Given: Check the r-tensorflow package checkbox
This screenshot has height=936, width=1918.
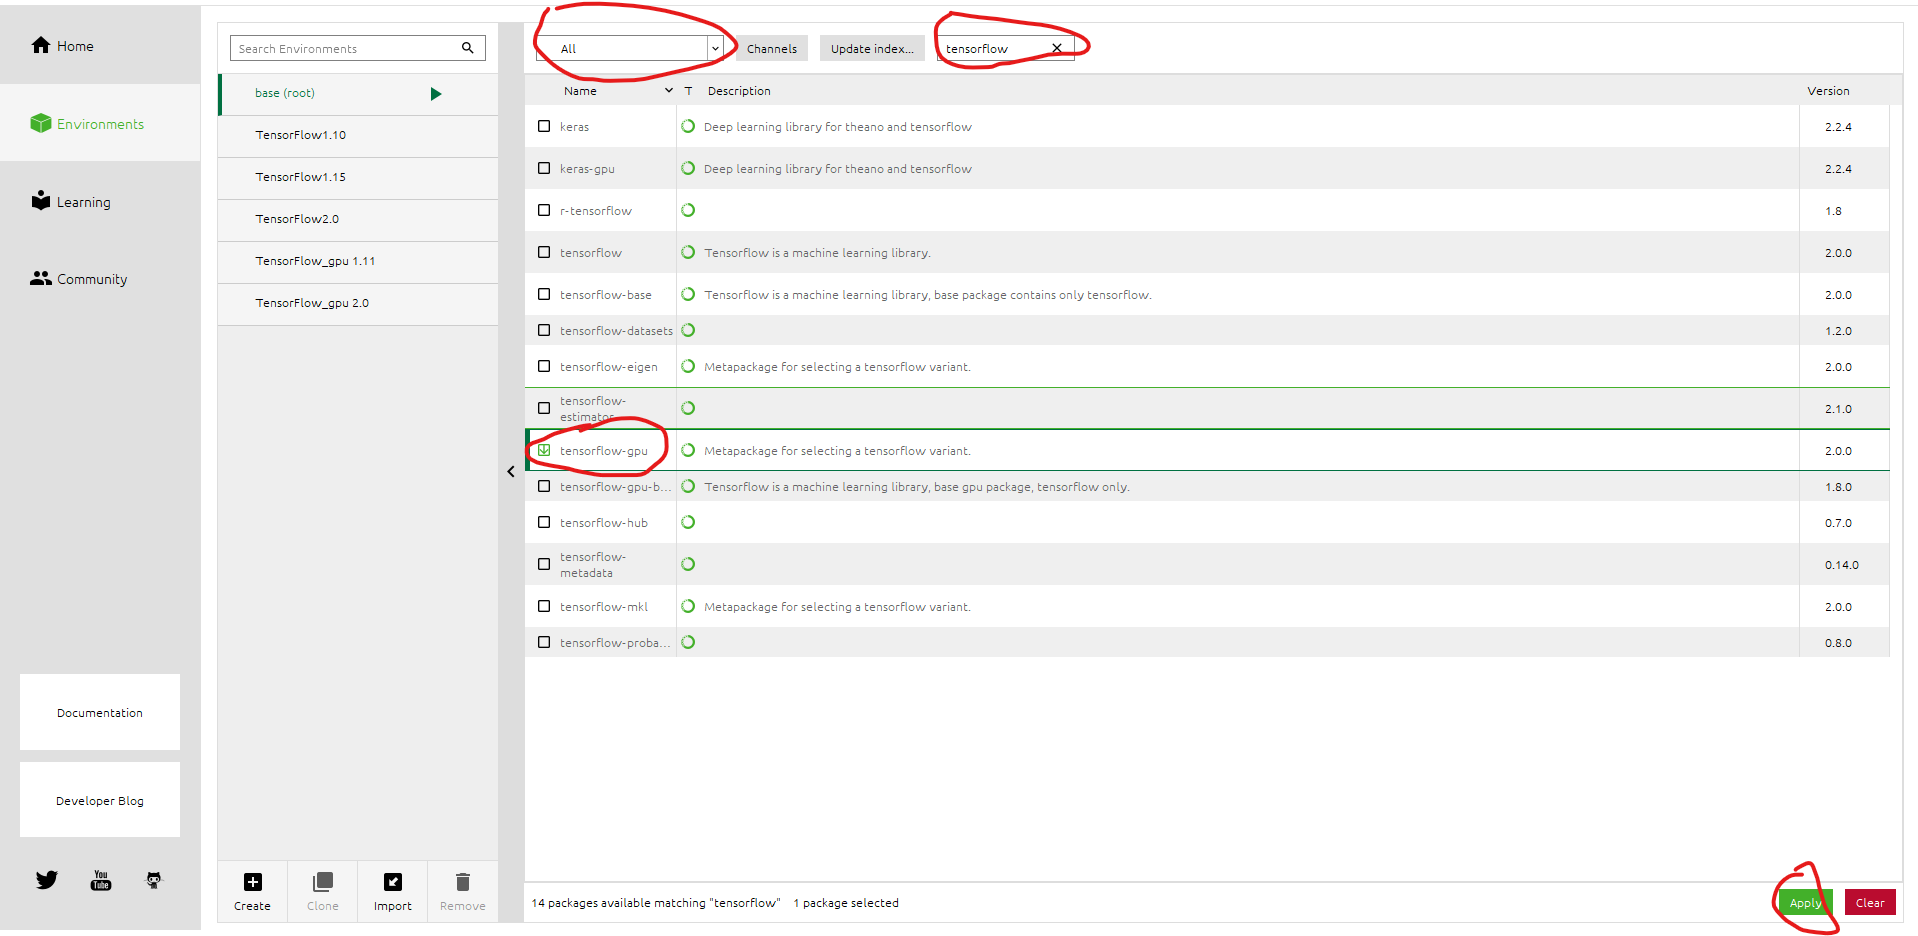Looking at the screenshot, I should [544, 210].
